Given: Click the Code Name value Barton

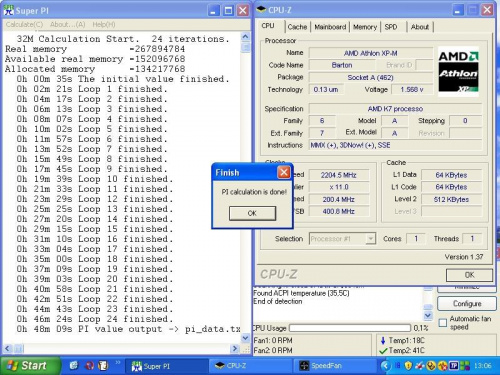Looking at the screenshot, I should pos(342,65).
